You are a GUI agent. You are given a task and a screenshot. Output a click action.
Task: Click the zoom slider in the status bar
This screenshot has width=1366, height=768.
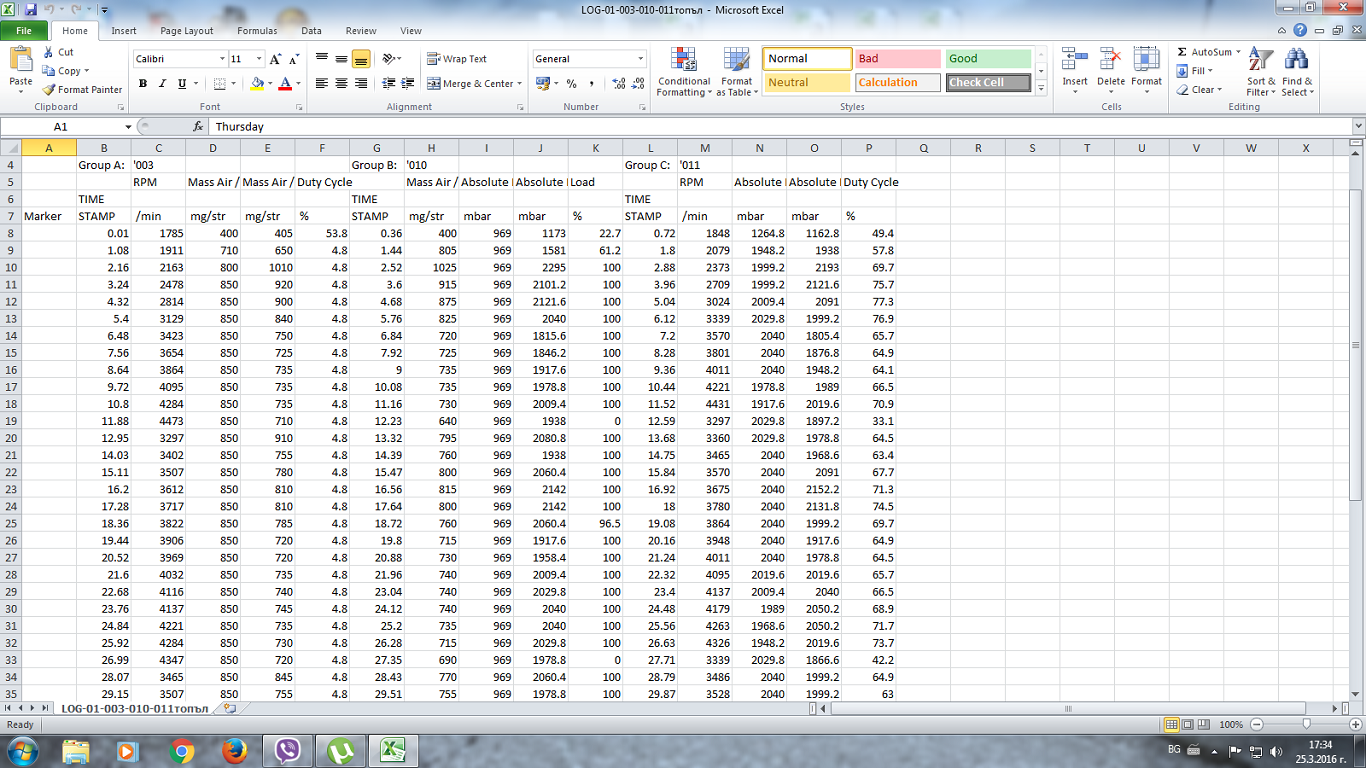[1306, 724]
